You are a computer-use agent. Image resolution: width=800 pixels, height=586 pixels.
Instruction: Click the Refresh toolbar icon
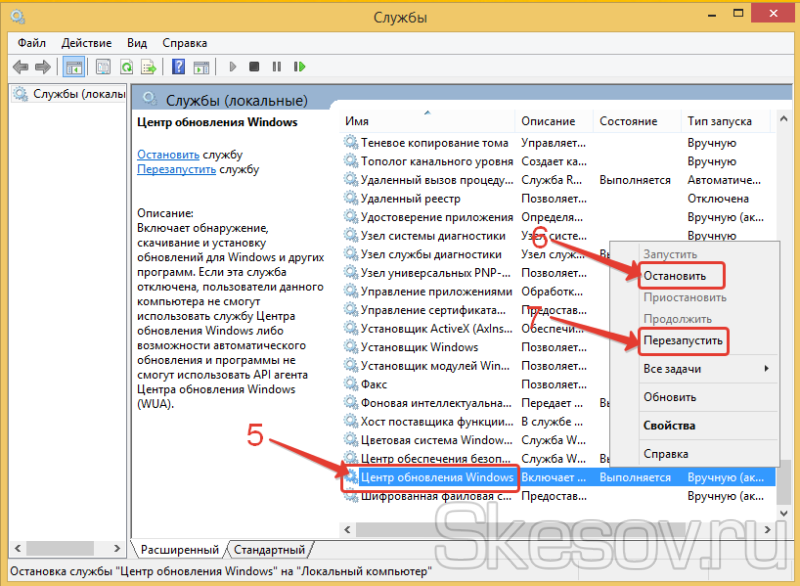point(126,67)
